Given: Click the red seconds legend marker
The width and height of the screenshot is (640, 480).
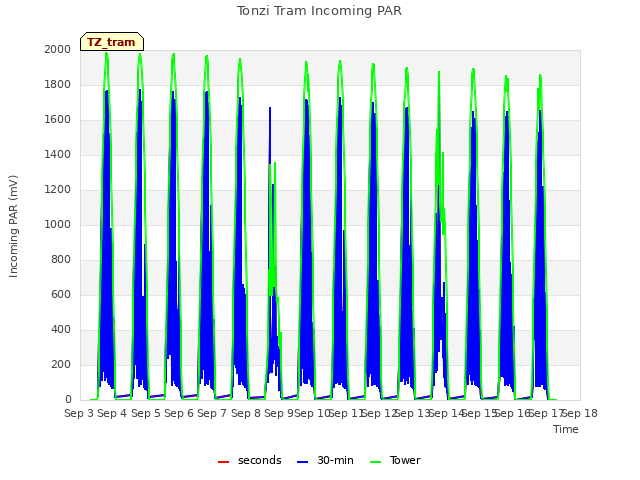Looking at the screenshot, I should [223, 462].
